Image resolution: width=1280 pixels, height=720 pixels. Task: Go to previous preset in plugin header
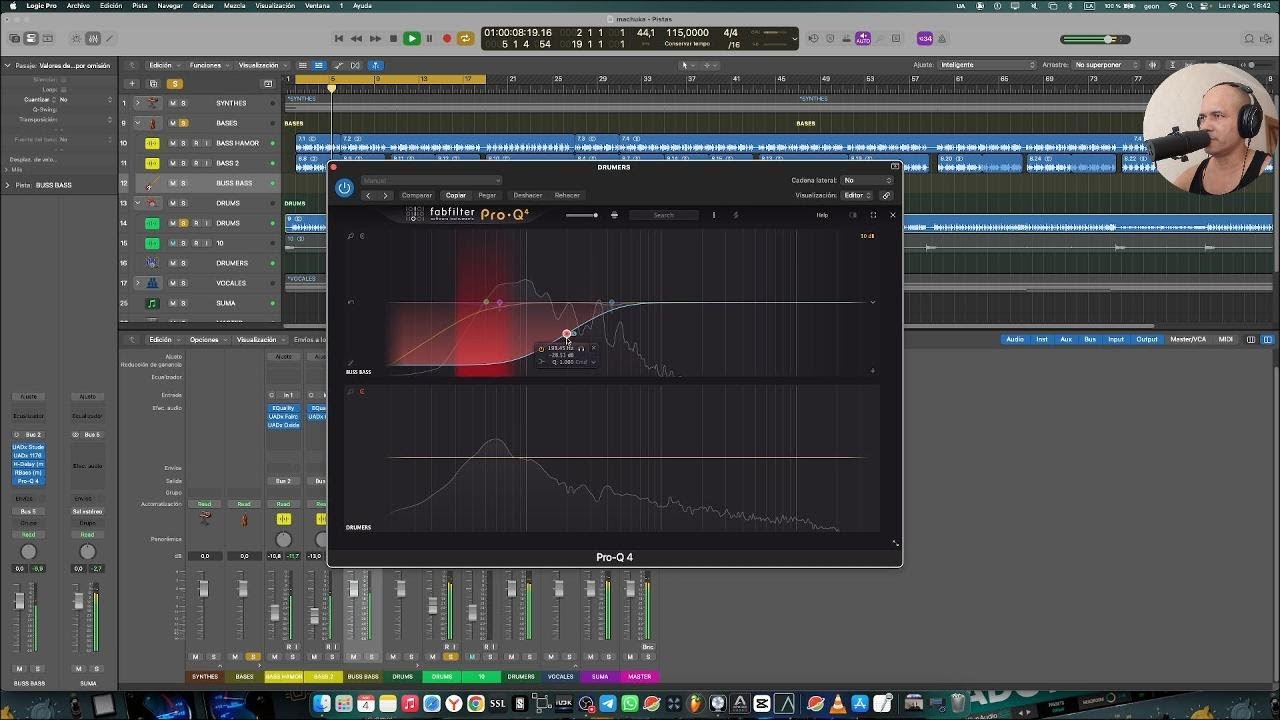pyautogui.click(x=368, y=195)
